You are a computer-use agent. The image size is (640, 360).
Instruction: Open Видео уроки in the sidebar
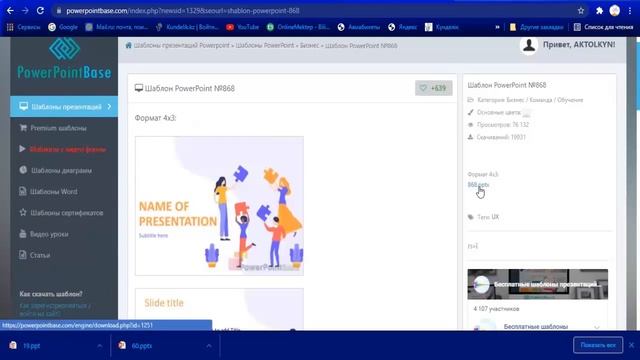point(44,234)
